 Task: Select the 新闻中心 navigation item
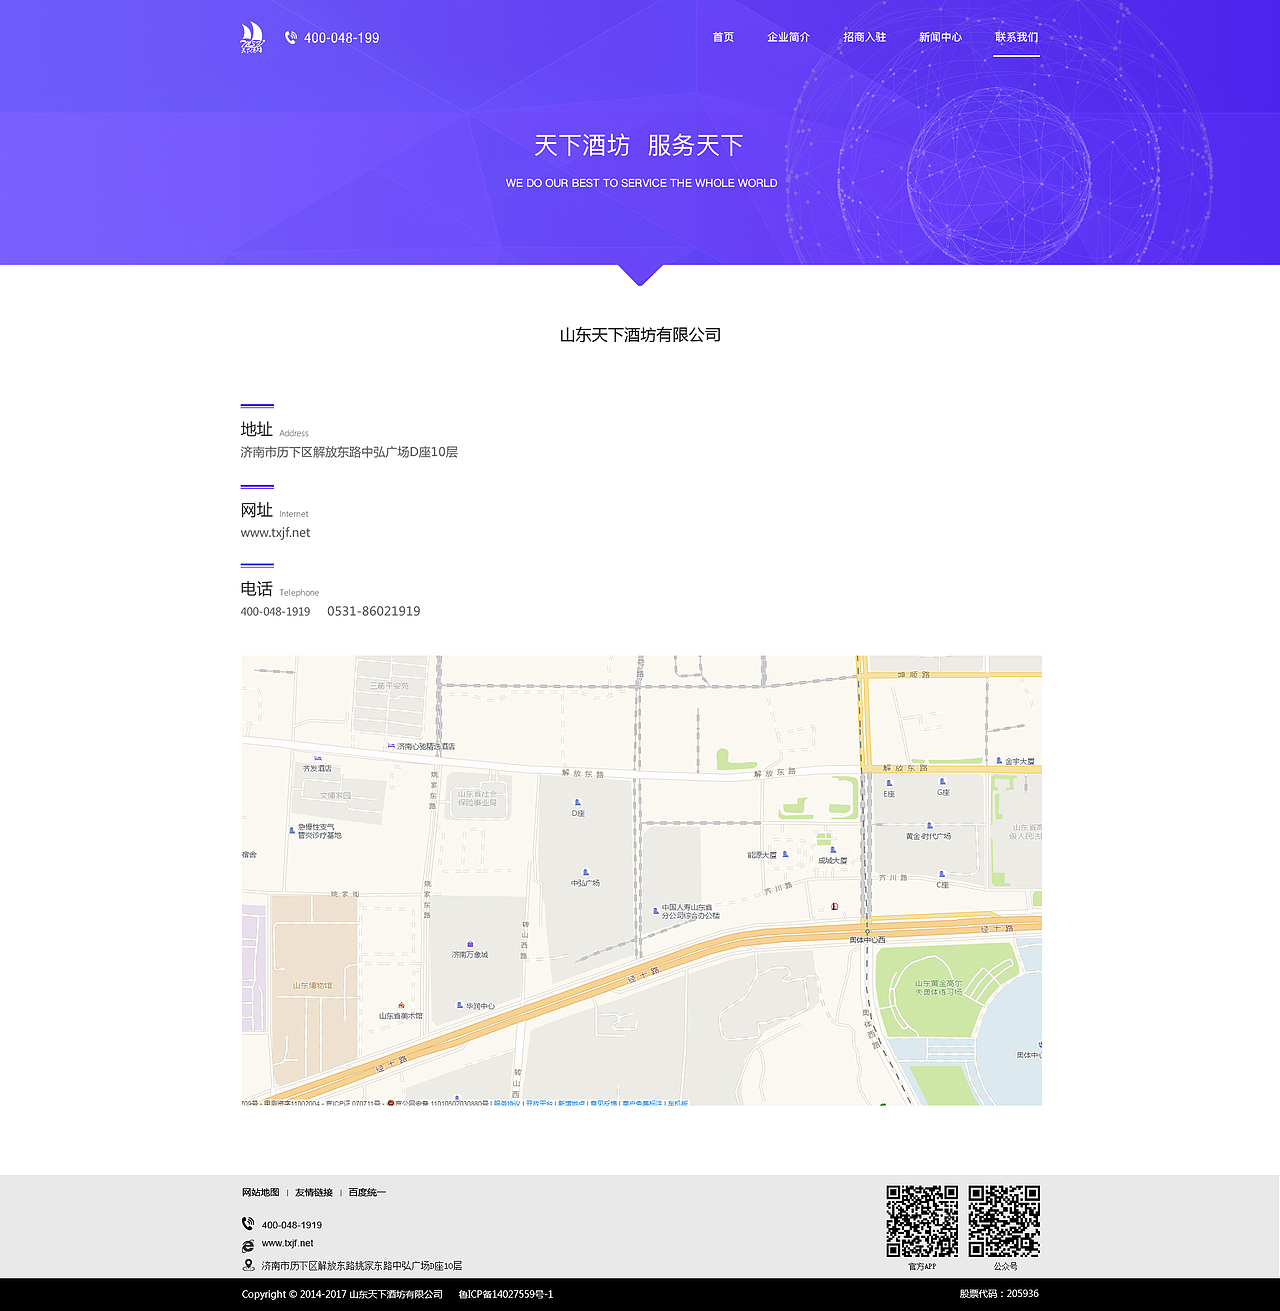coord(939,37)
